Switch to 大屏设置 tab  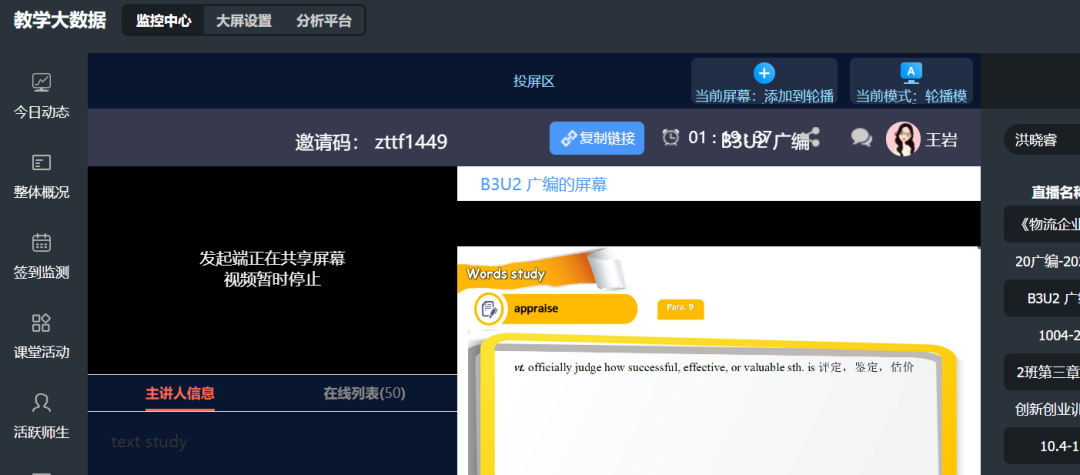coord(243,20)
